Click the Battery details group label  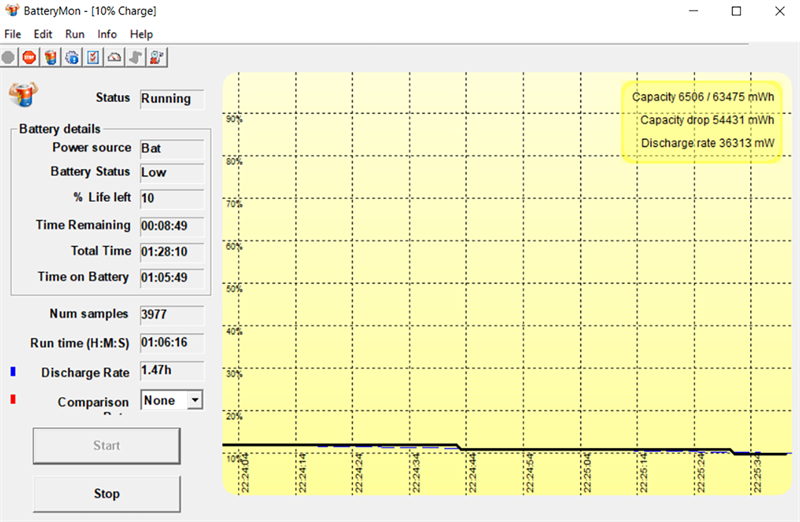tap(60, 129)
